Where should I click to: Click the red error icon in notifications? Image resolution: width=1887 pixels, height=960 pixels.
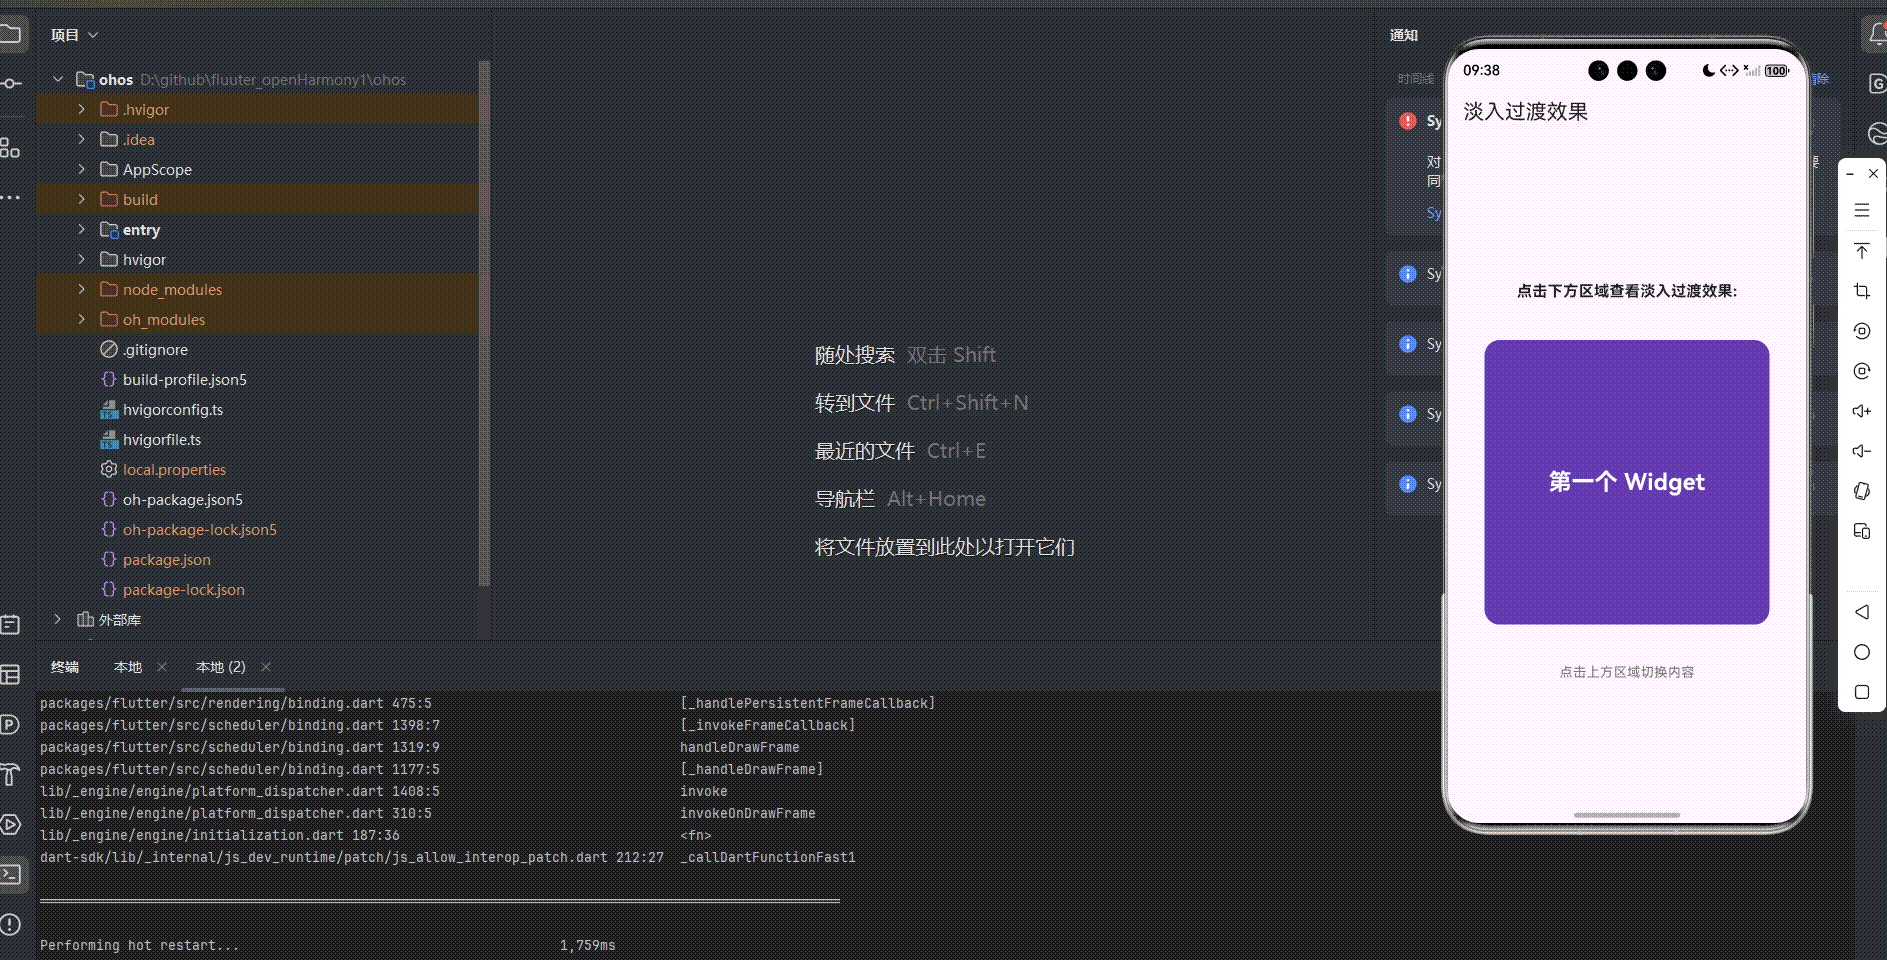click(1408, 121)
